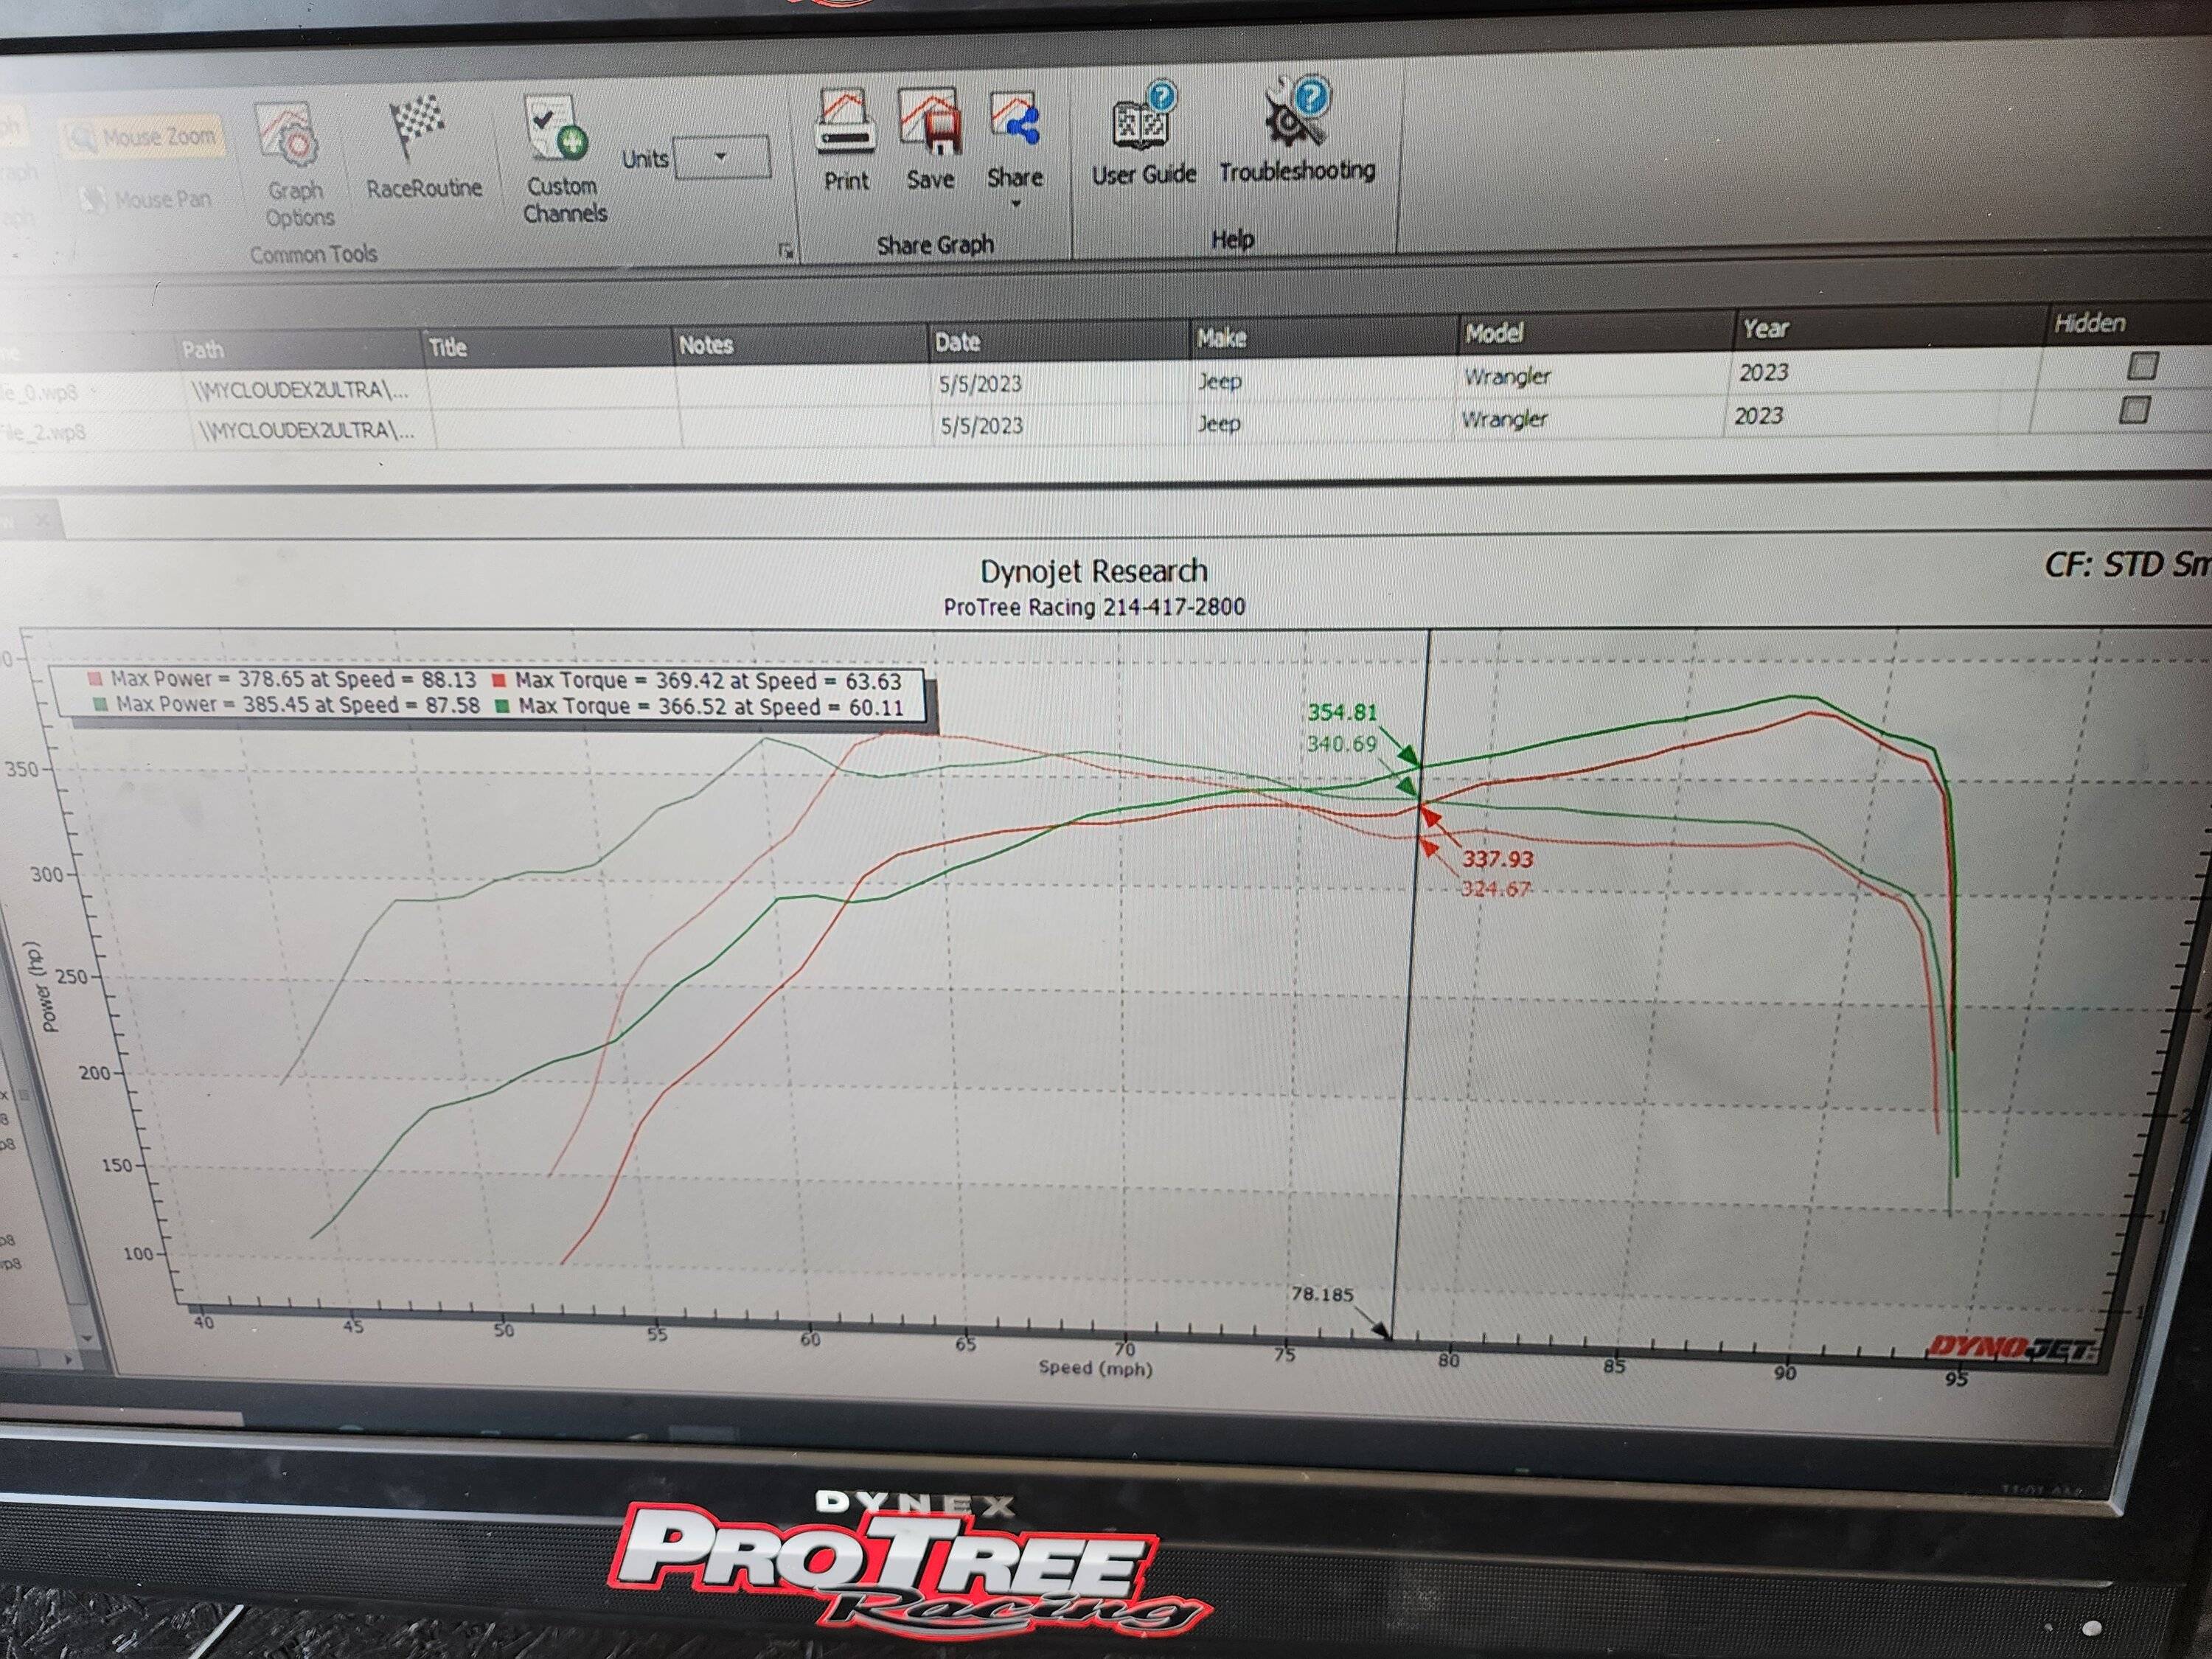Expand the Share dropdown arrow
Screen dimensions: 2212x1659
(1016, 205)
